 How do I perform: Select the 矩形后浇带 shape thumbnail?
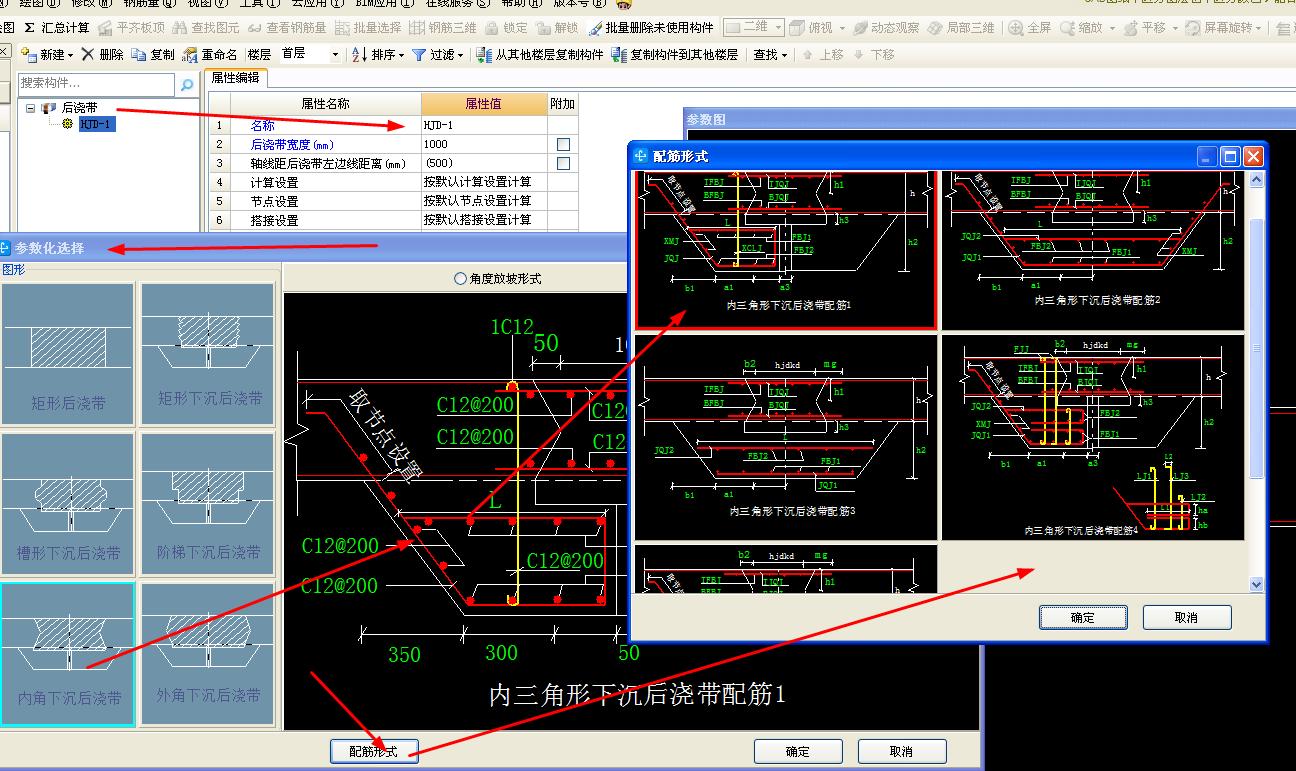pos(68,354)
